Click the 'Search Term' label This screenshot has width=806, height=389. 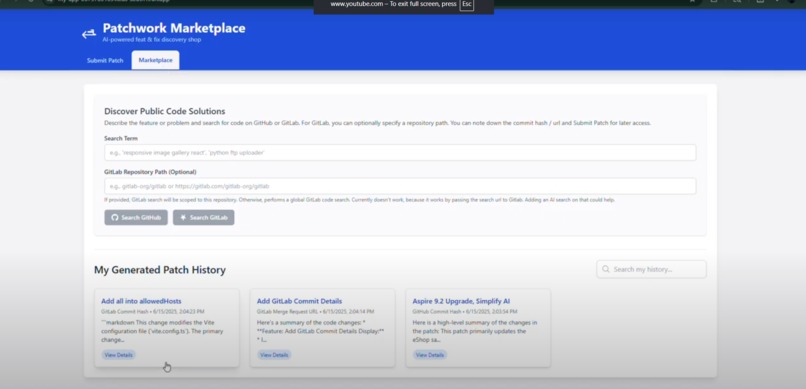(x=121, y=138)
